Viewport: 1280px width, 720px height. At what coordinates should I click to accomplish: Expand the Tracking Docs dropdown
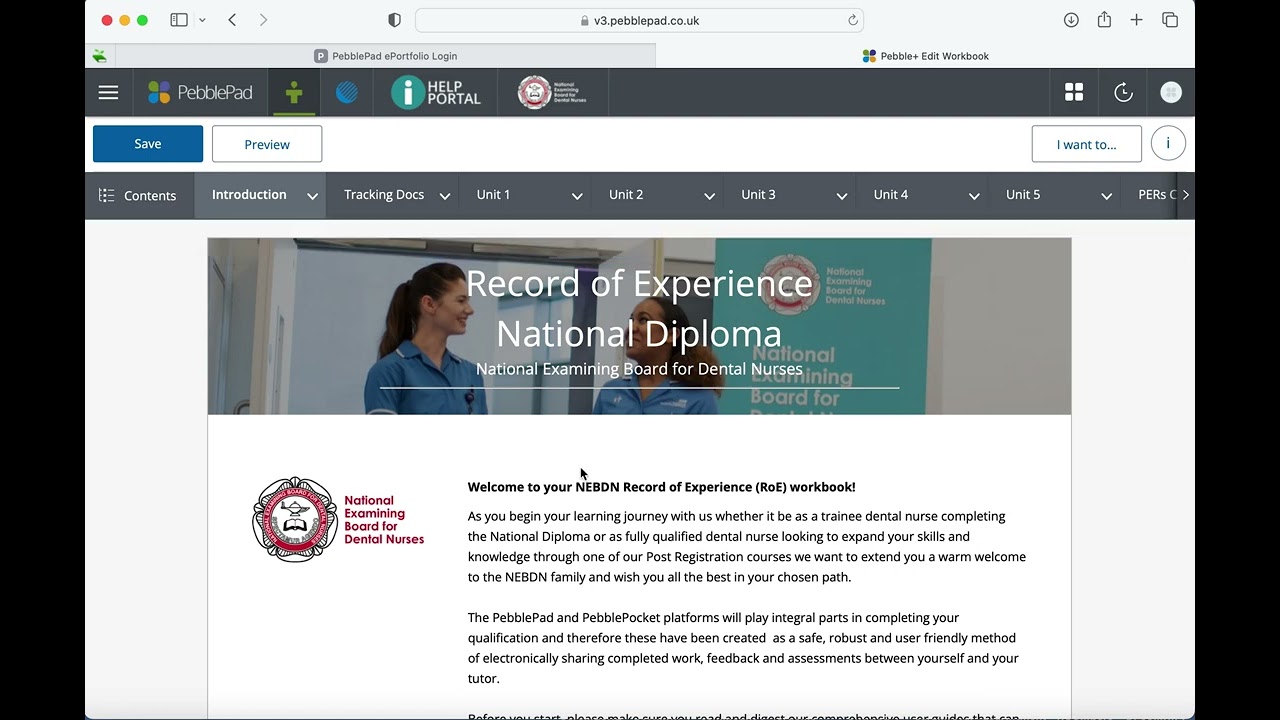click(x=445, y=196)
